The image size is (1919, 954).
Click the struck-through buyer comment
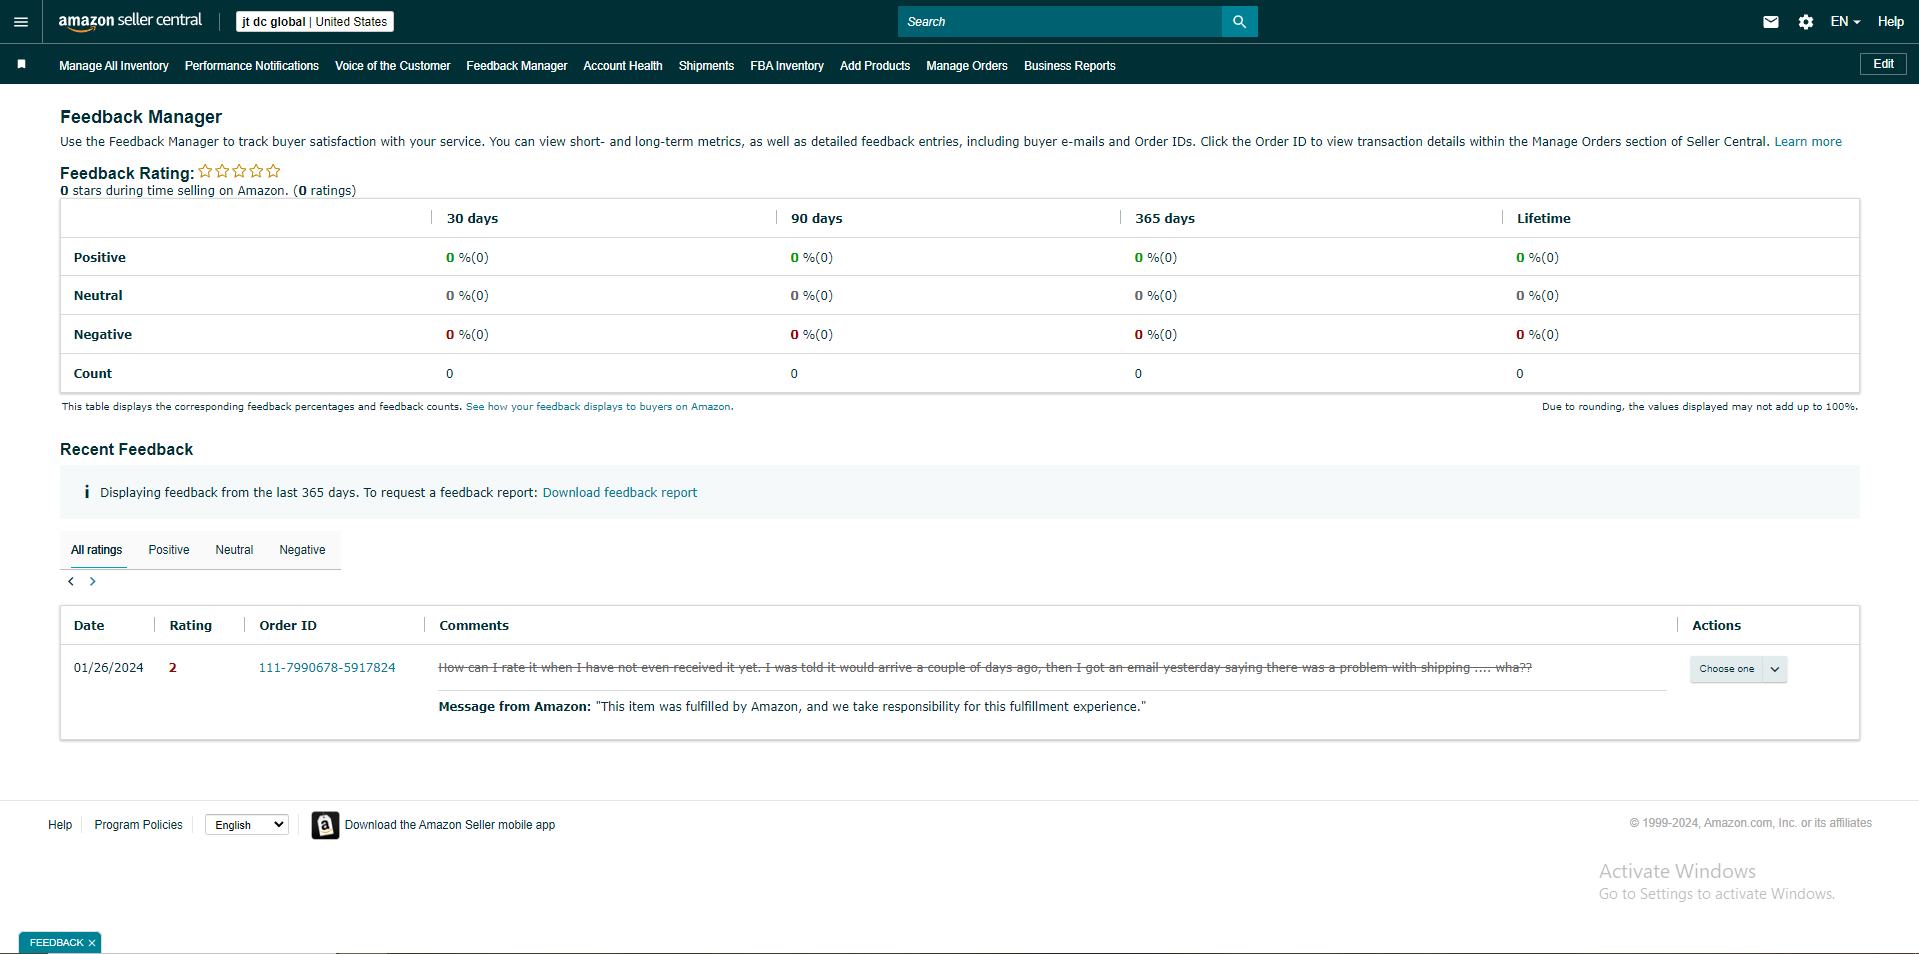pyautogui.click(x=985, y=668)
